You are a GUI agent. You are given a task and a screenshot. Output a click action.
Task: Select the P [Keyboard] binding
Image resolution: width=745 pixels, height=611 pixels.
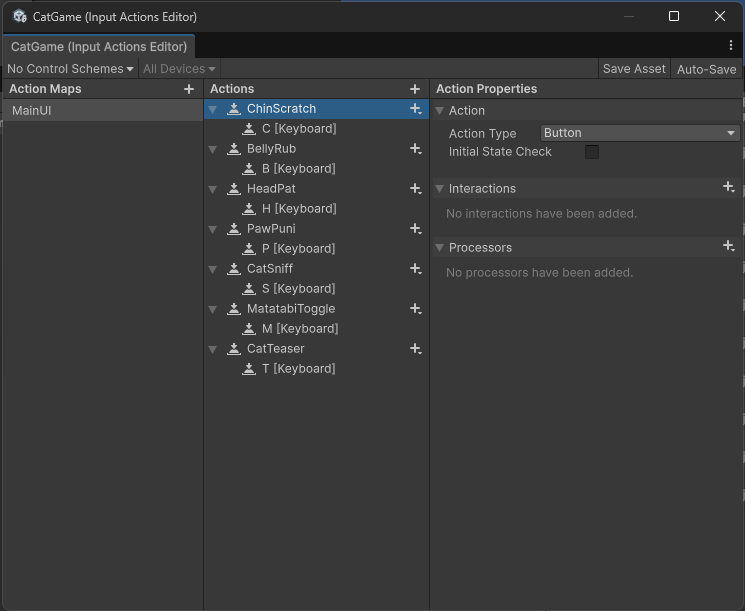[298, 249]
